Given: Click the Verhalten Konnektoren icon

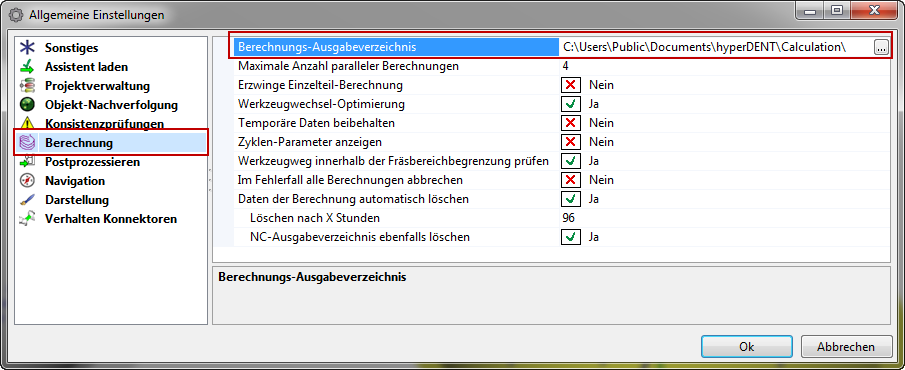Looking at the screenshot, I should [x=27, y=219].
